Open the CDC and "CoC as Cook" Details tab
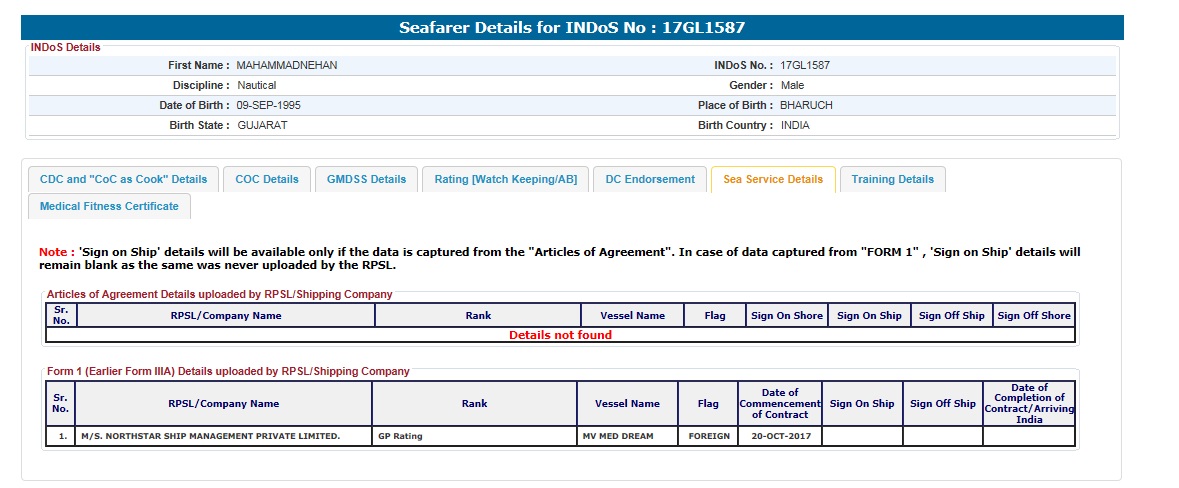The height and width of the screenshot is (488, 1179). (123, 180)
